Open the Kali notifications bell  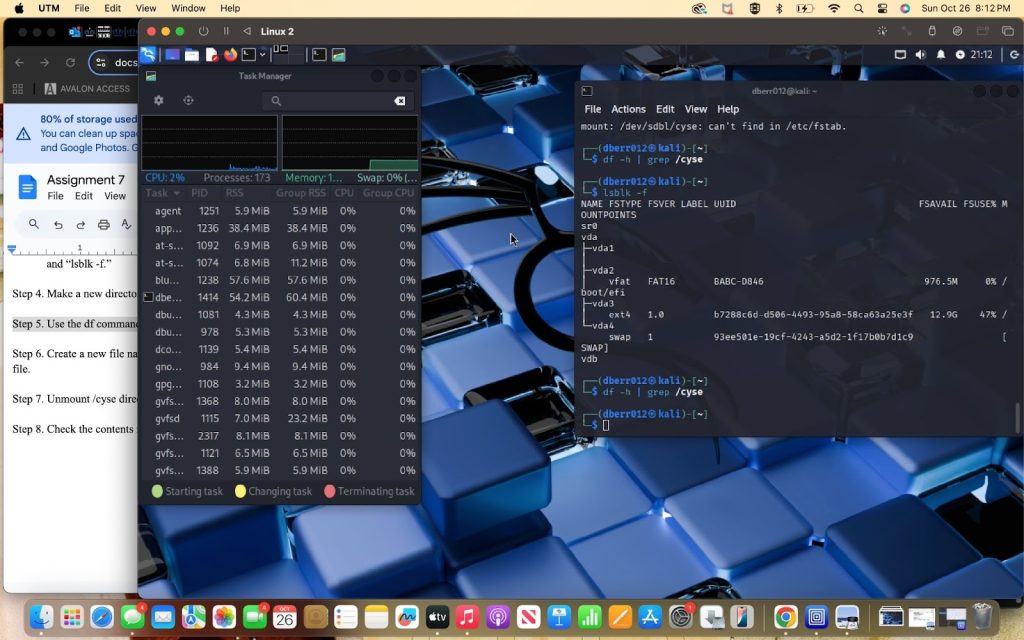pyautogui.click(x=941, y=55)
